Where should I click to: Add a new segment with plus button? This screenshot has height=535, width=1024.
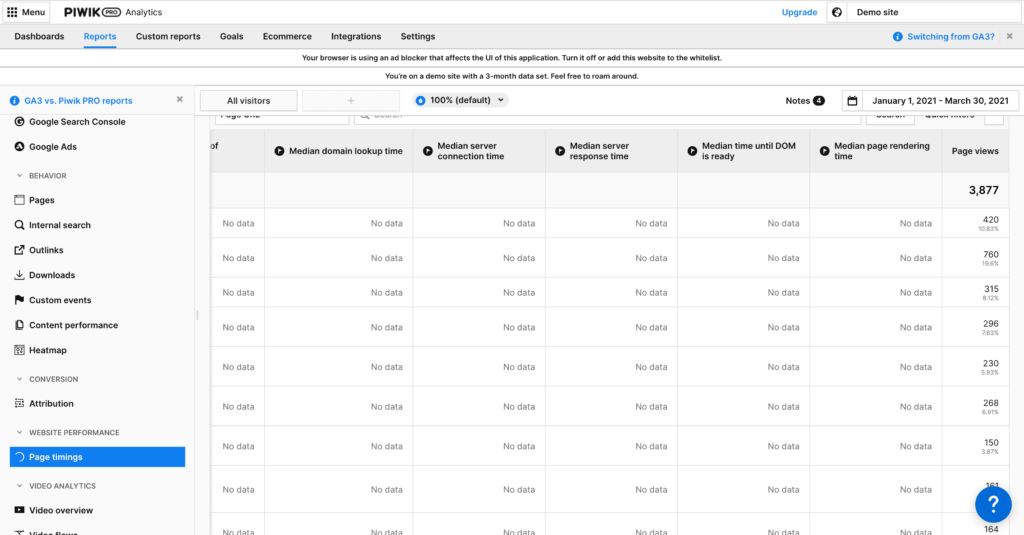point(351,101)
